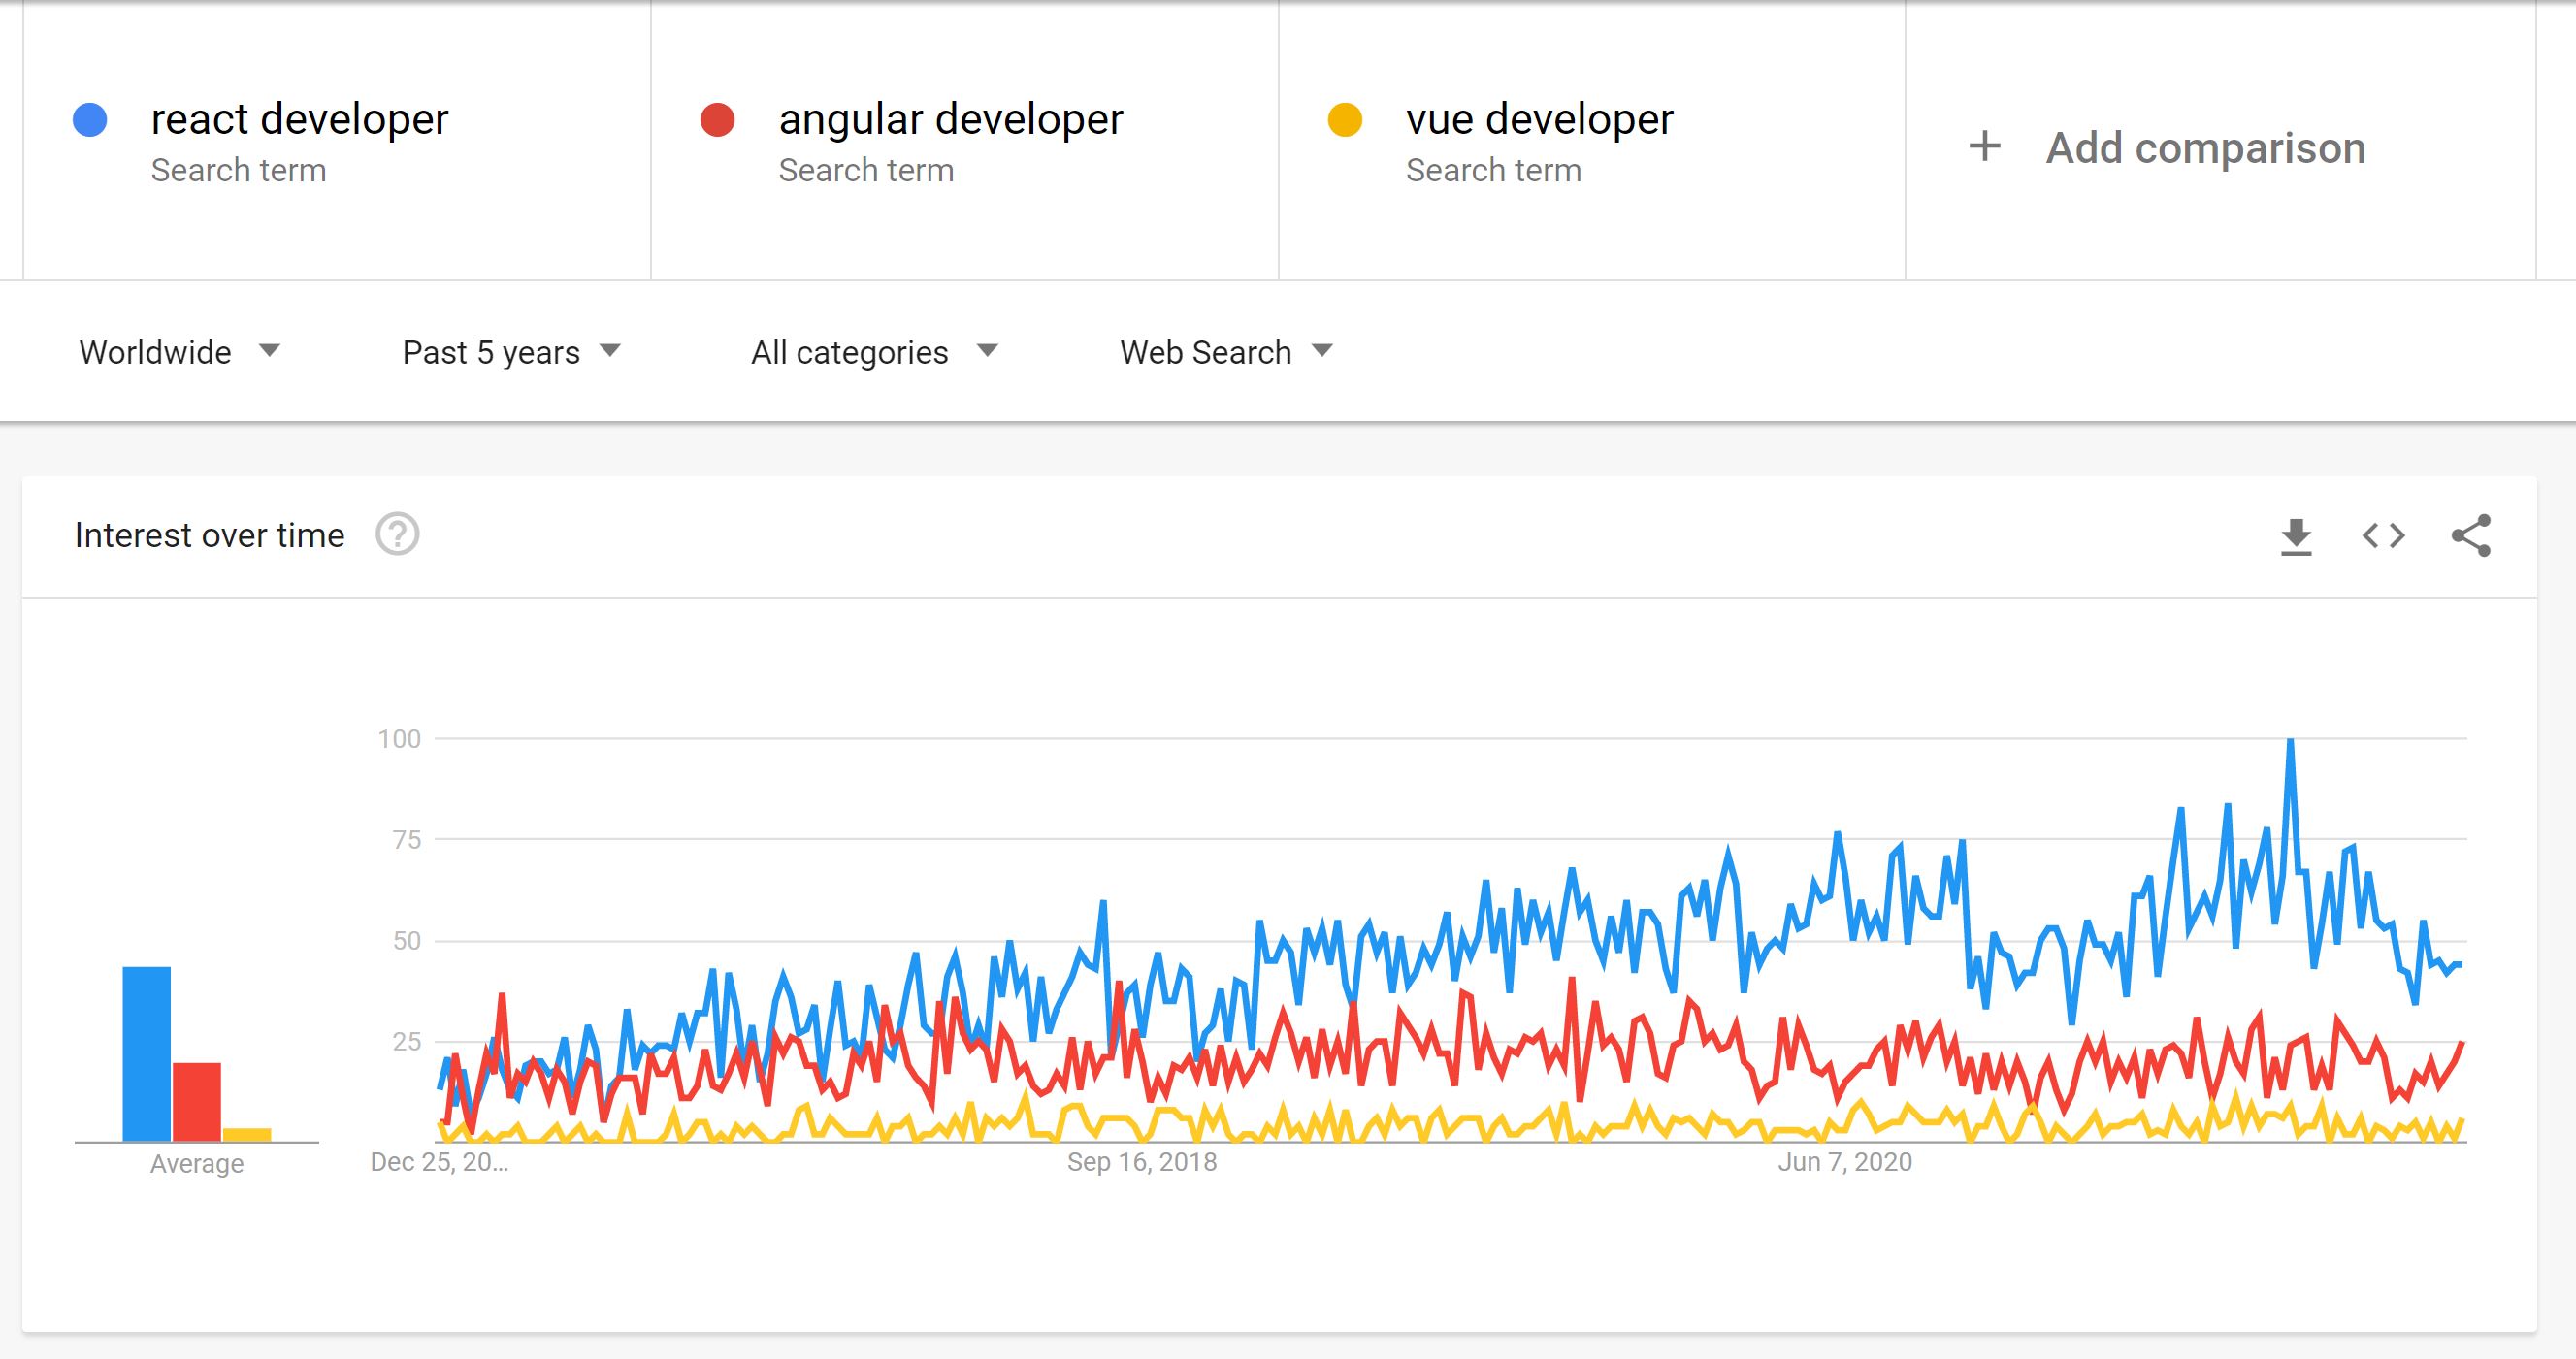The height and width of the screenshot is (1359, 2576).
Task: Click the plus icon for Add comparison
Action: click(1984, 147)
